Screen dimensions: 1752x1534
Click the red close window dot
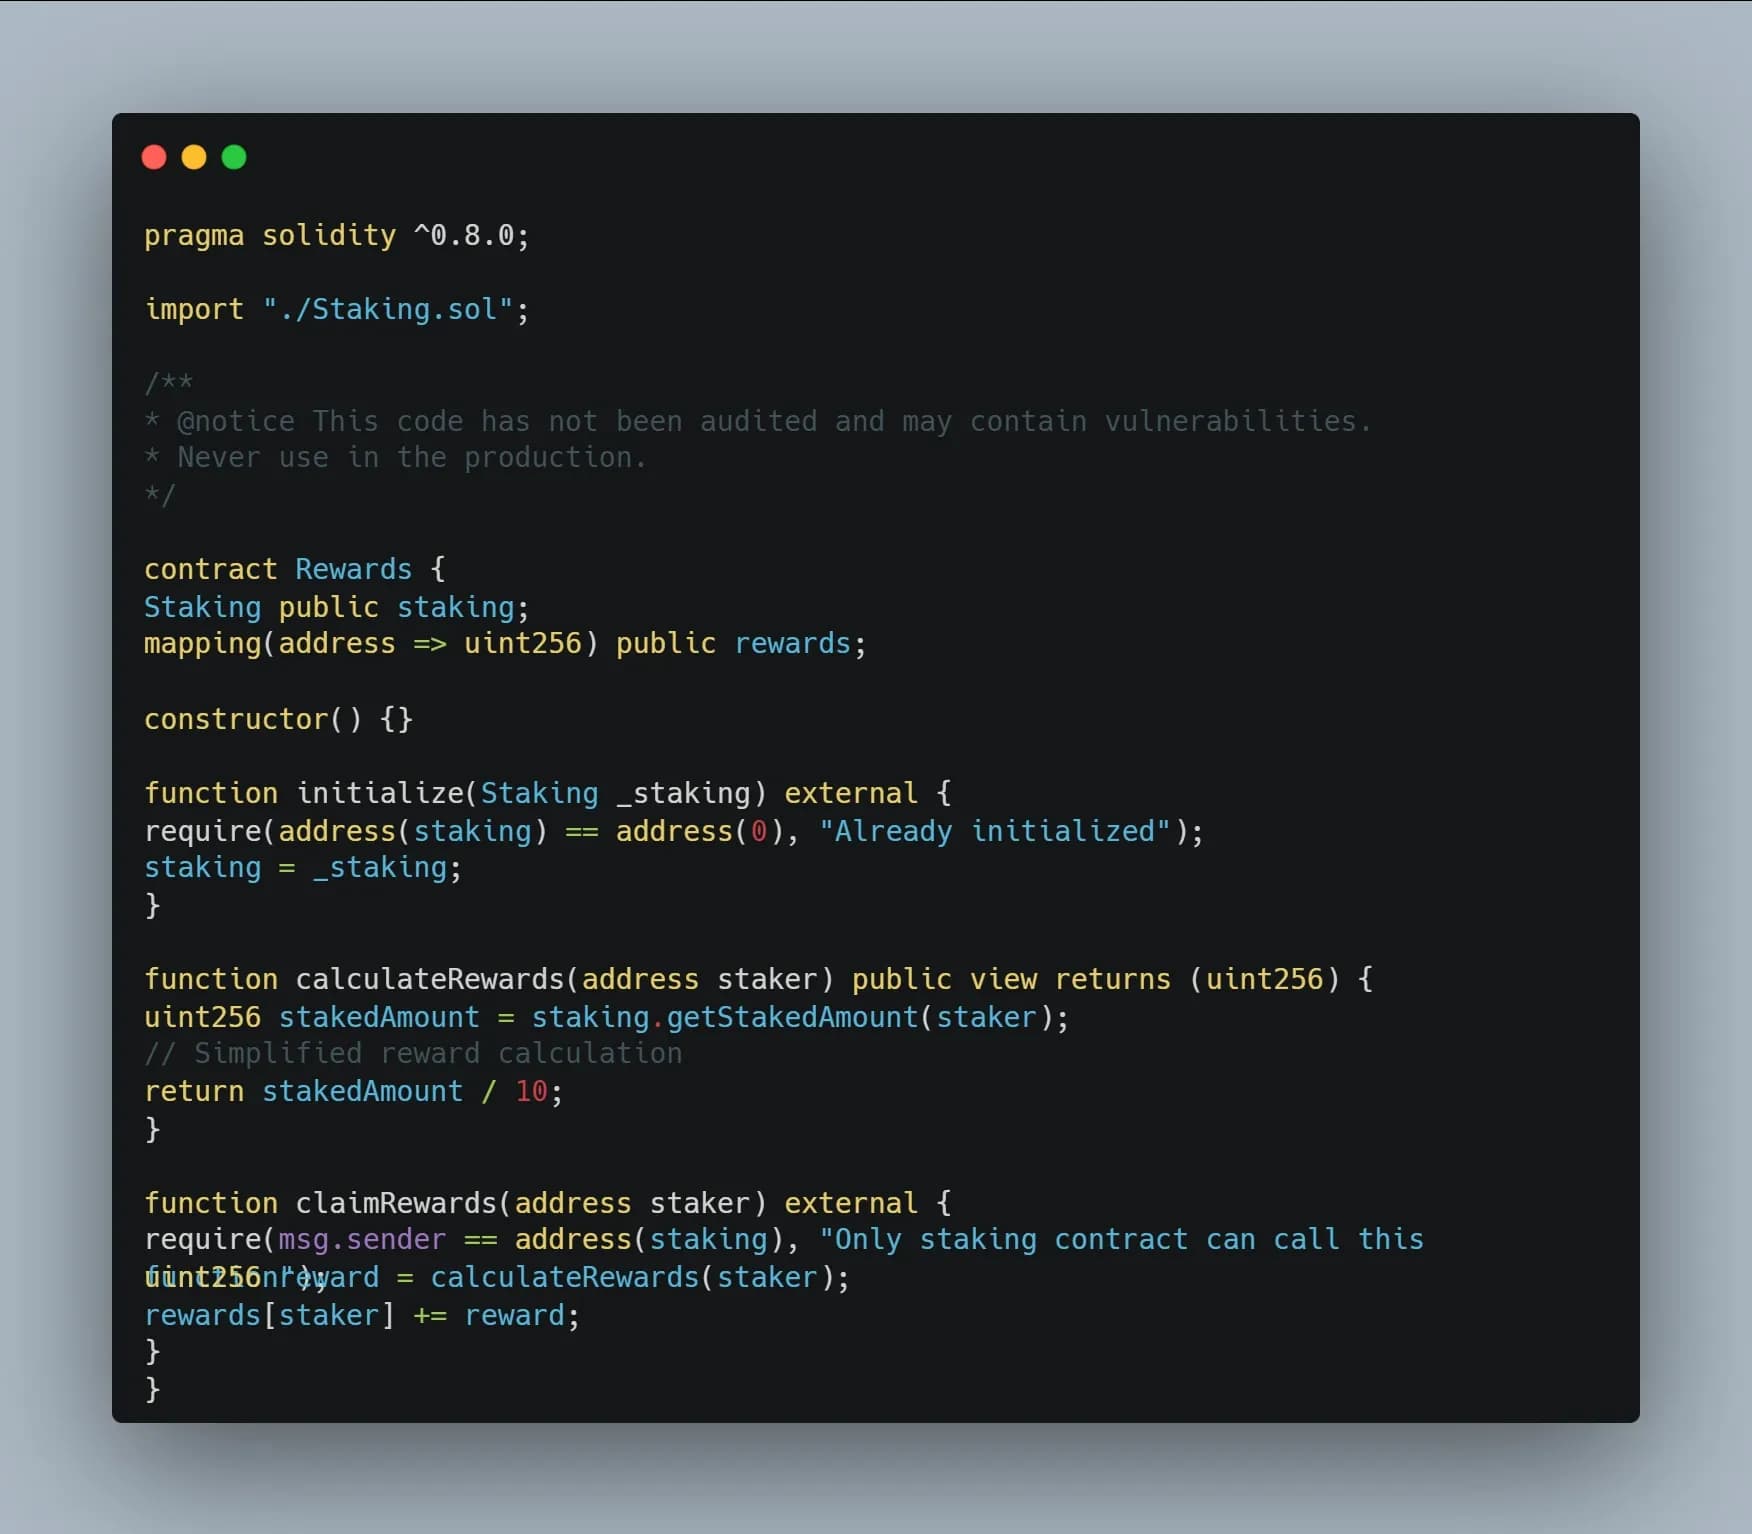154,157
